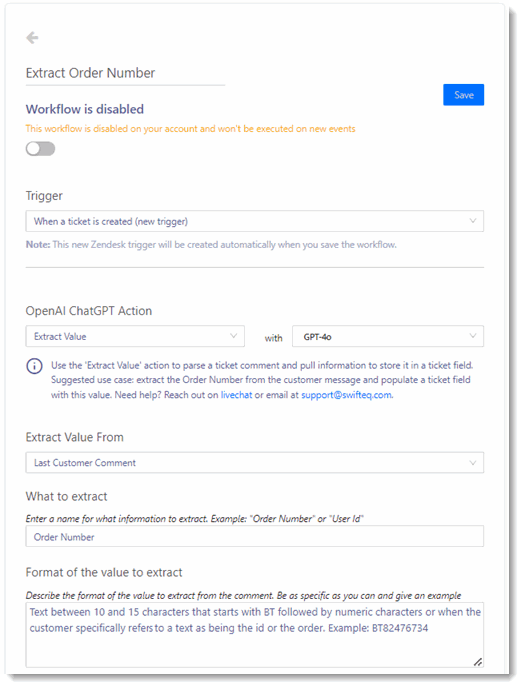Screen dimensions: 518x682
Task: Enable the workflow toggle switch
Action: pyautogui.click(x=40, y=149)
